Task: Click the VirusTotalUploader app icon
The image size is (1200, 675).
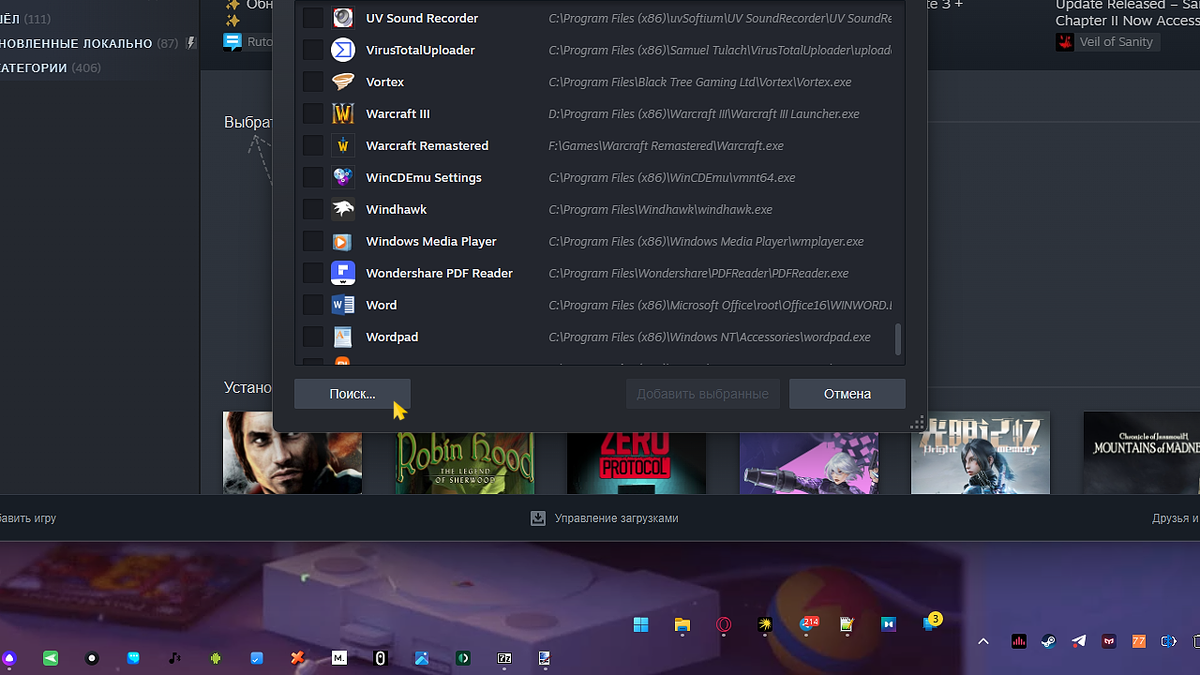Action: [343, 50]
